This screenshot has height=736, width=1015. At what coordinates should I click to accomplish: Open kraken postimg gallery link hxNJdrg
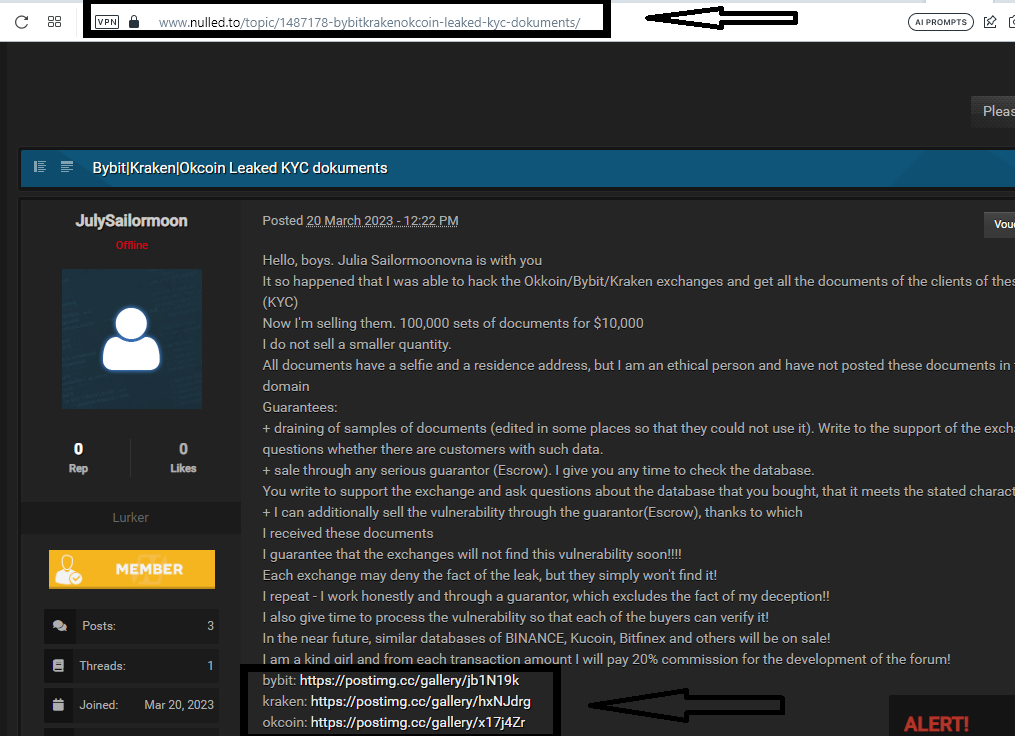(x=421, y=701)
